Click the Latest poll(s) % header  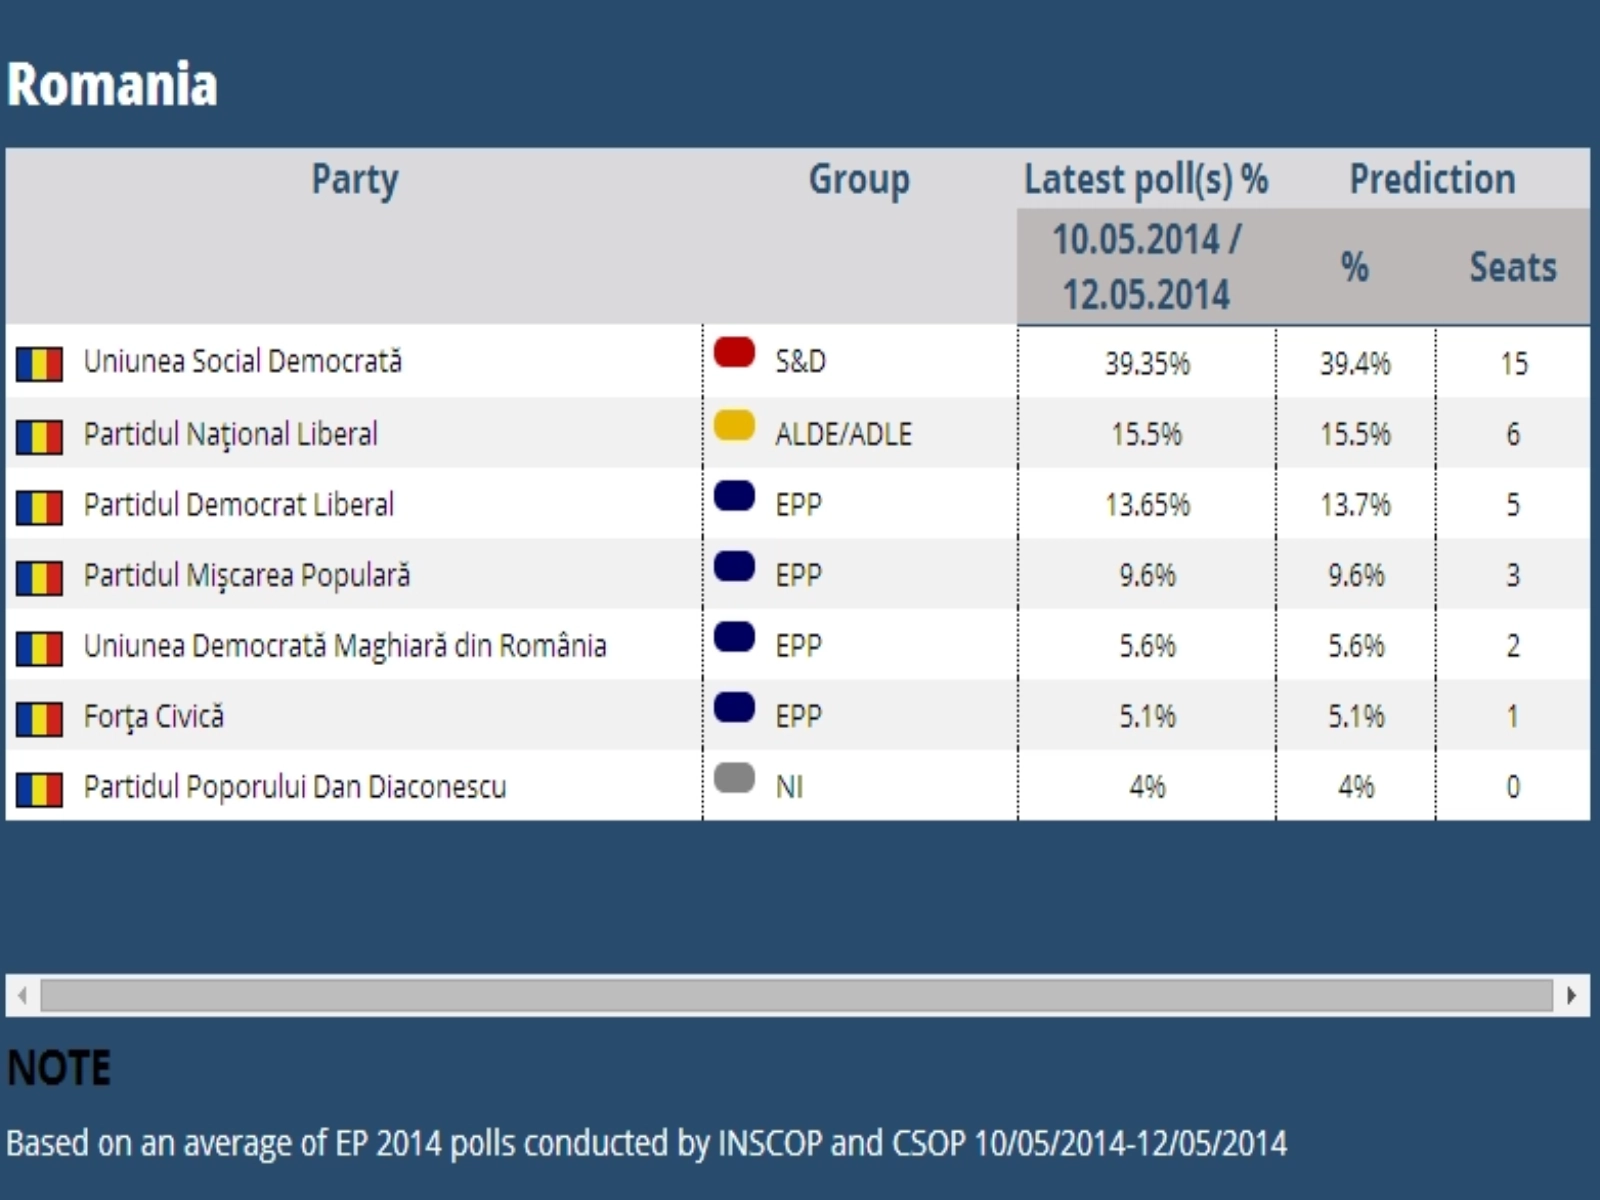coord(1146,180)
